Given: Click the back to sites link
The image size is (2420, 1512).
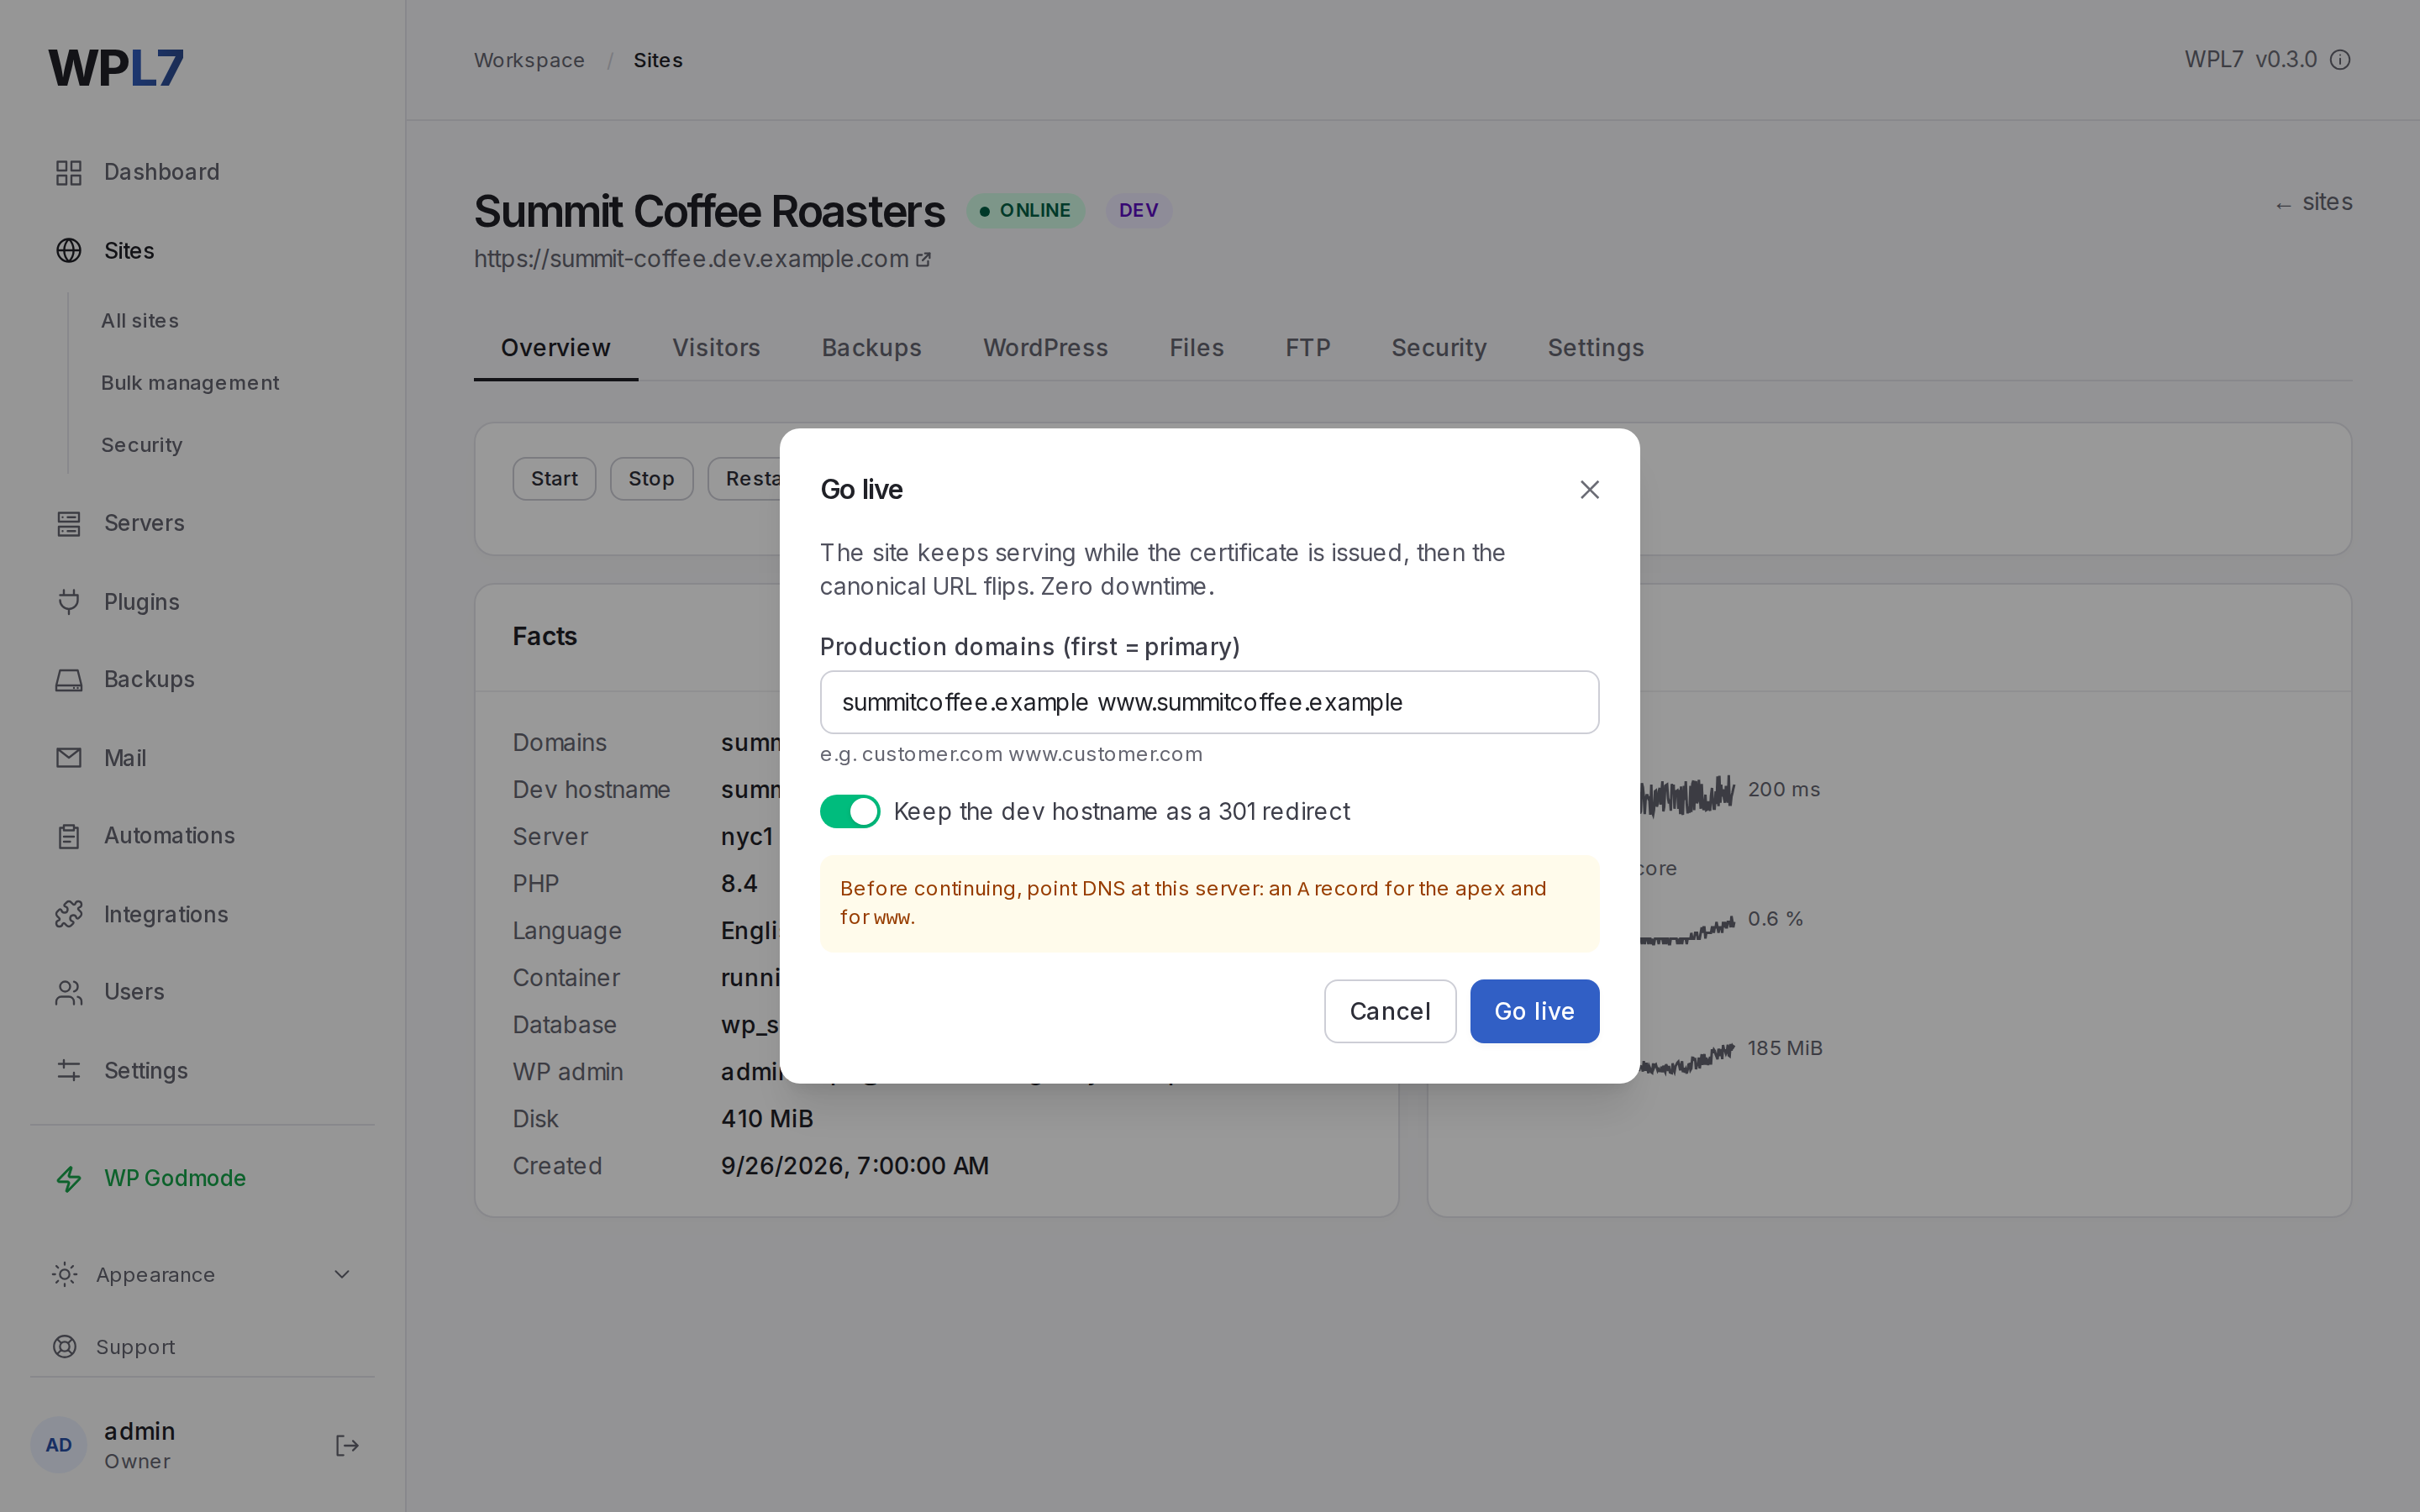Looking at the screenshot, I should (x=2313, y=202).
